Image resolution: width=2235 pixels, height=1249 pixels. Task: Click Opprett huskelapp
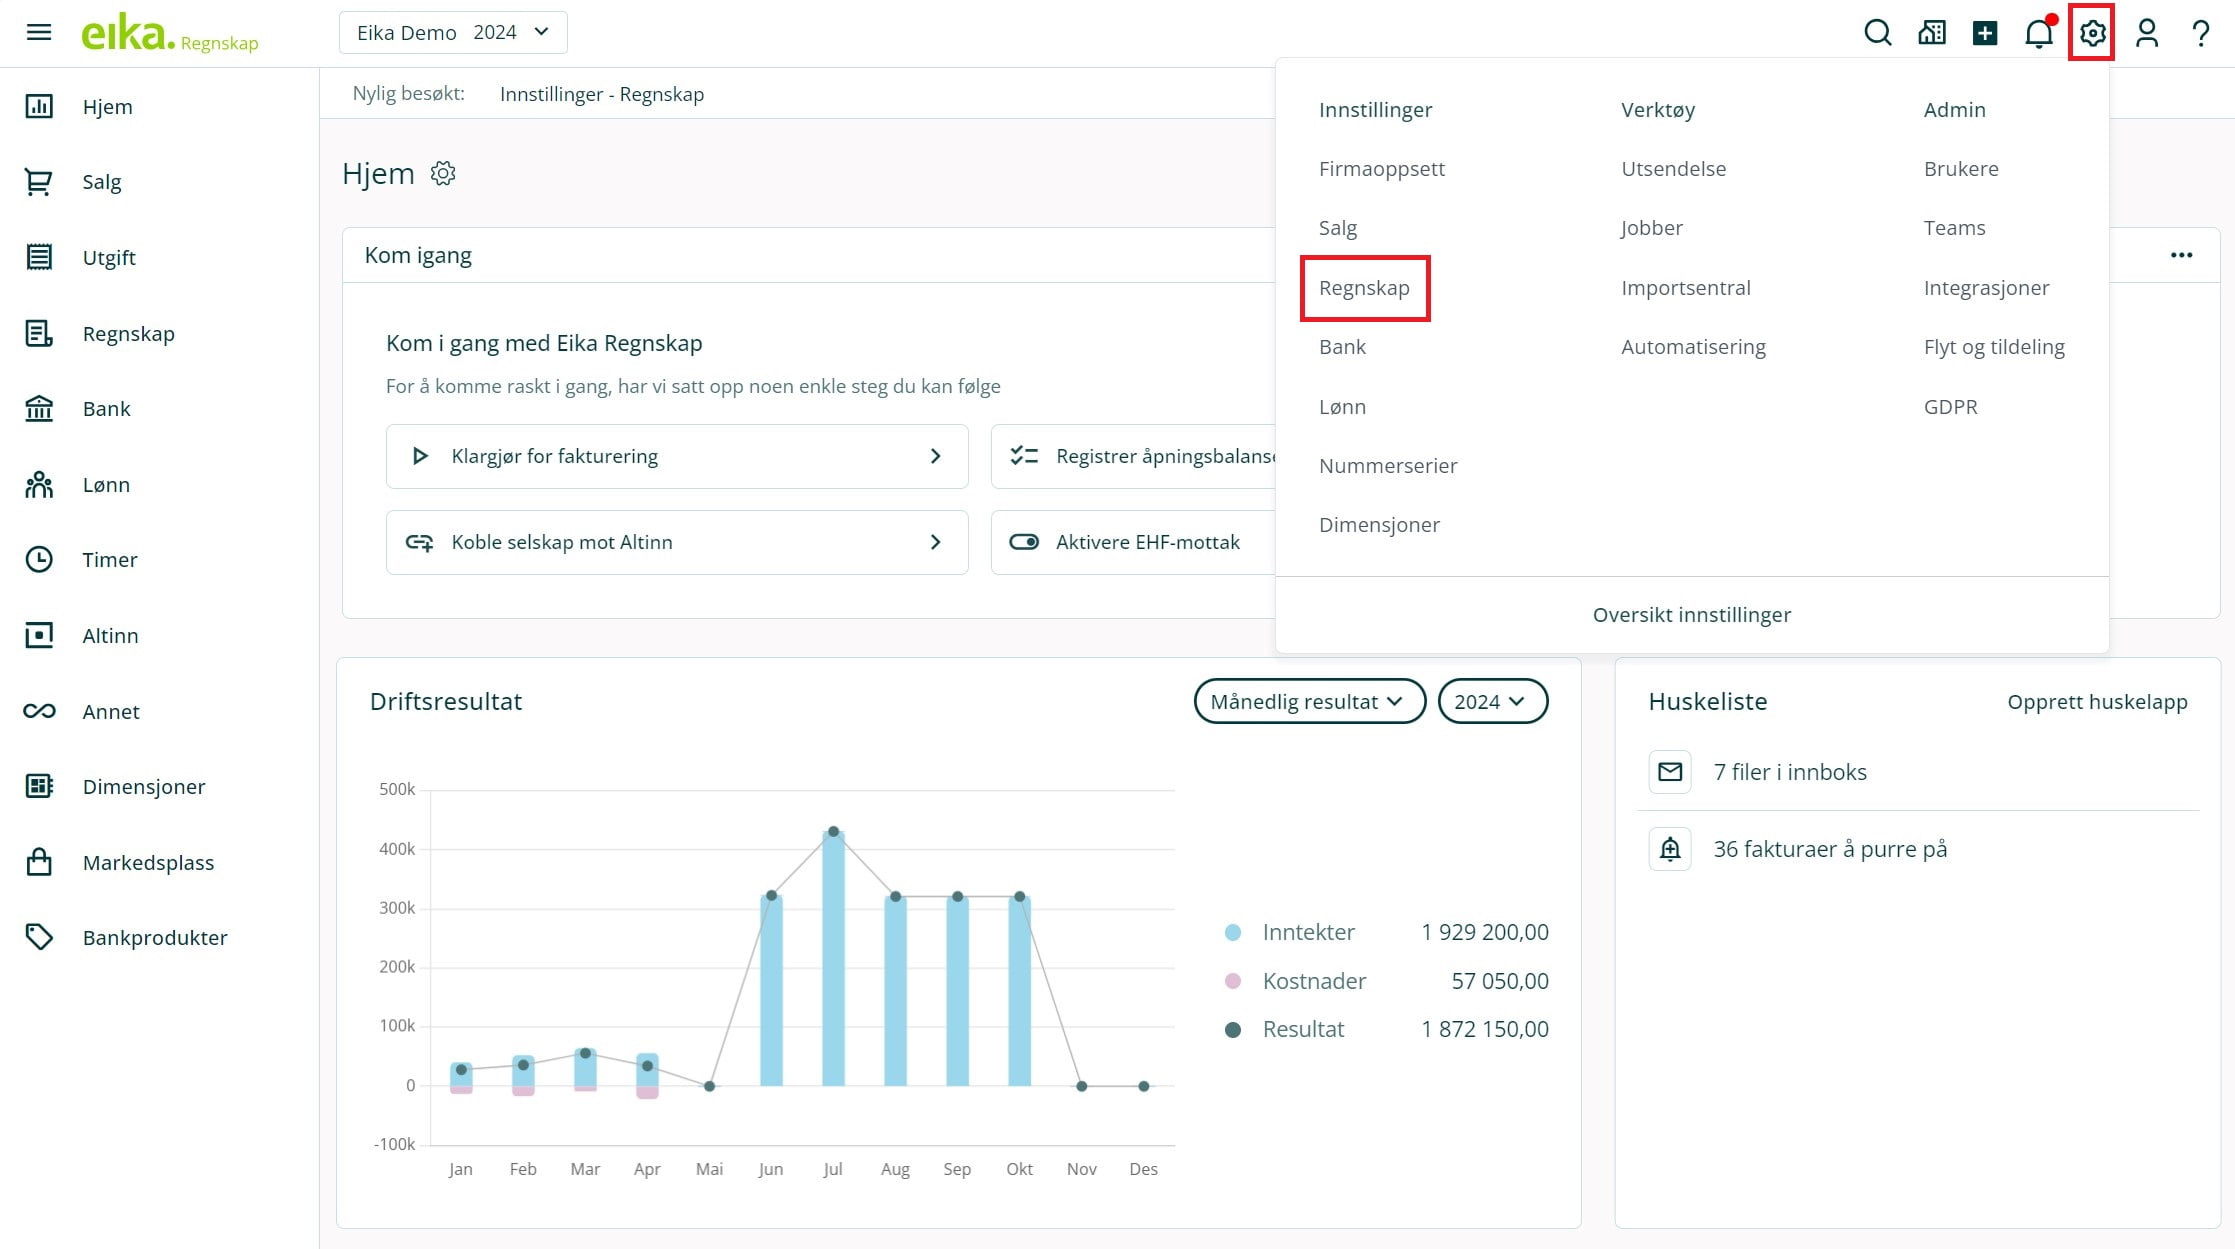[2096, 701]
